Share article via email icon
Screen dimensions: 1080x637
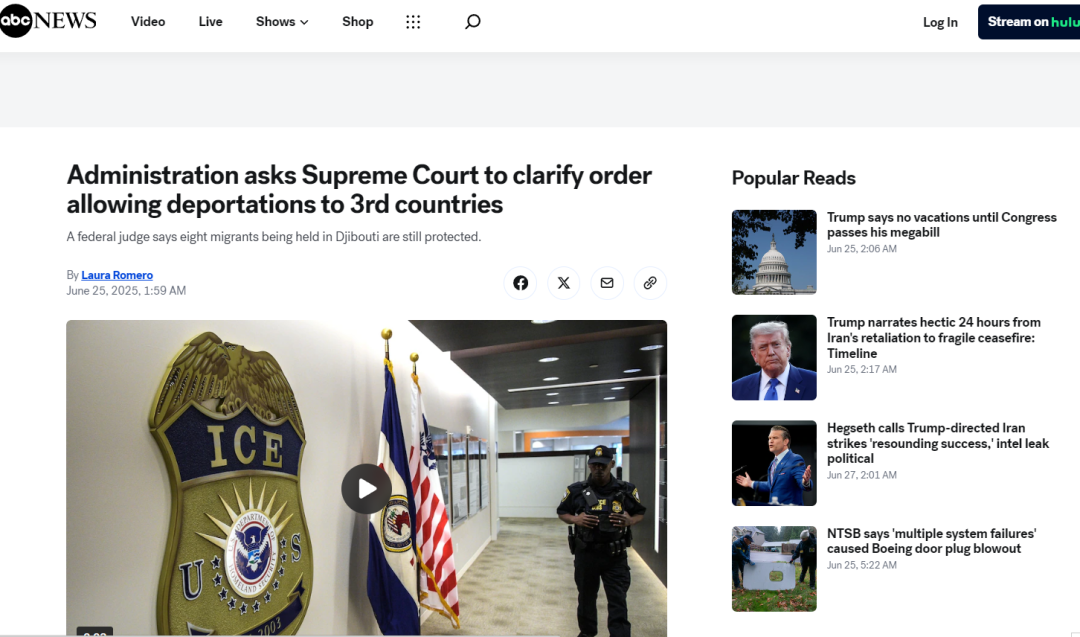click(607, 283)
